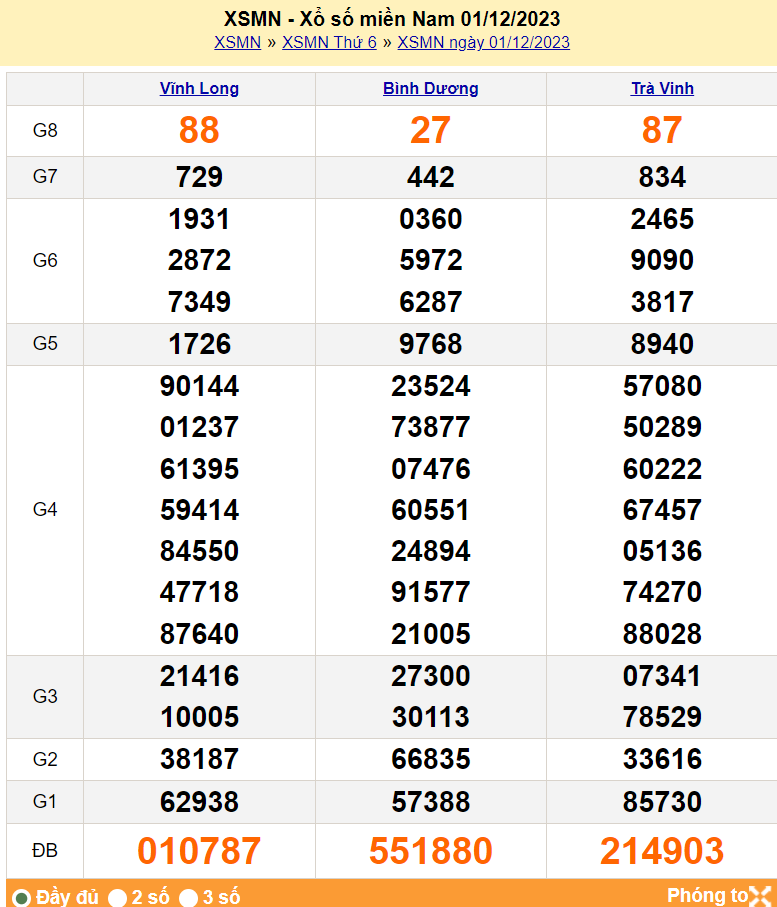Image resolution: width=777 pixels, height=907 pixels.
Task: Click Bình Dương special prize 551880
Action: pos(430,851)
